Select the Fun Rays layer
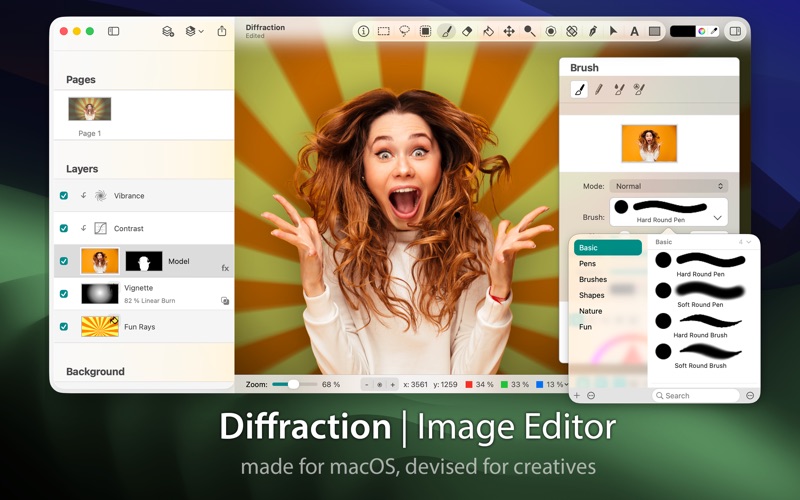This screenshot has width=800, height=500. tap(144, 327)
